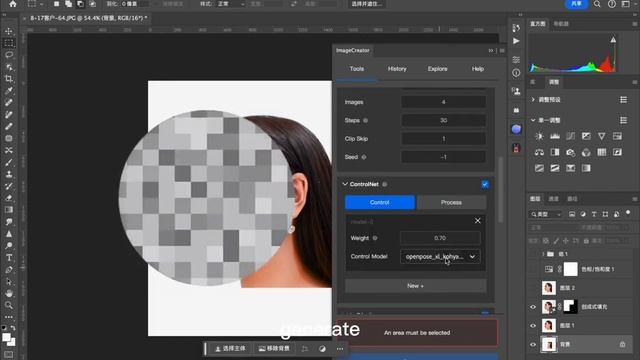The width and height of the screenshot is (640, 360).
Task: Select the Horizontal Type tool
Action: click(x=9, y=258)
